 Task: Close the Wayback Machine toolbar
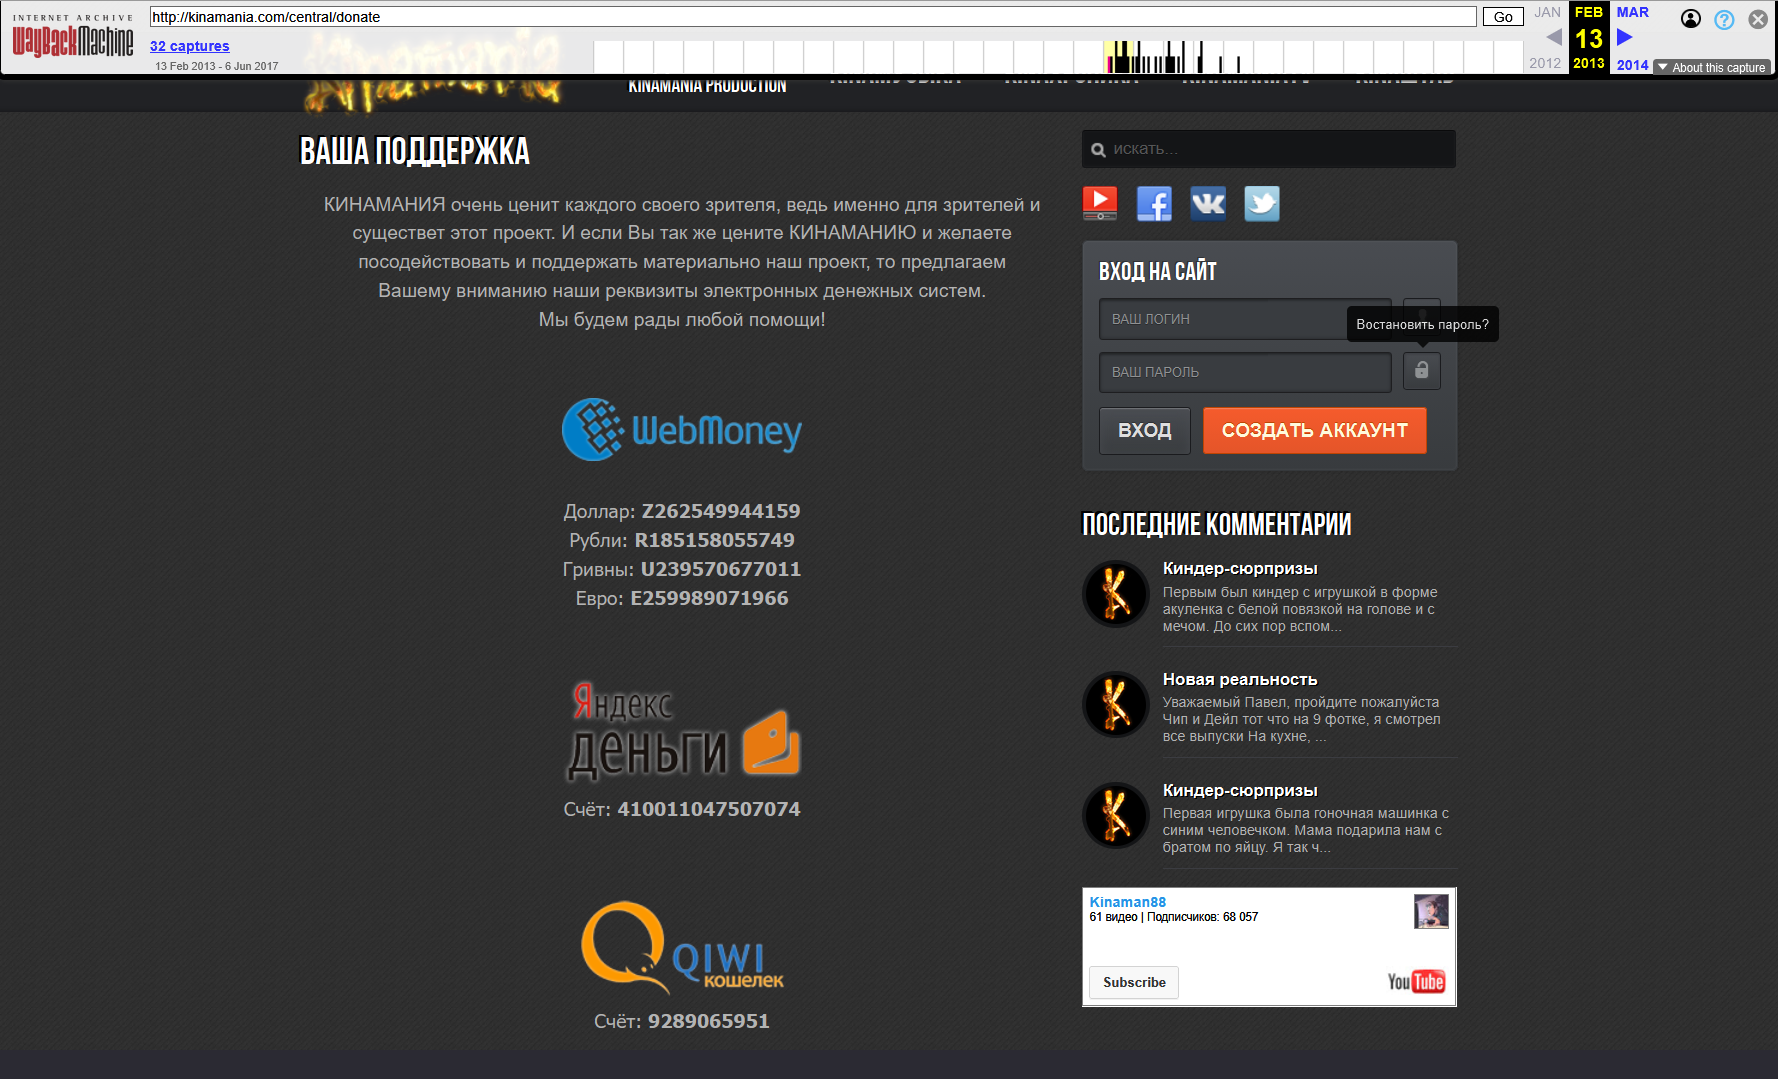[1758, 19]
